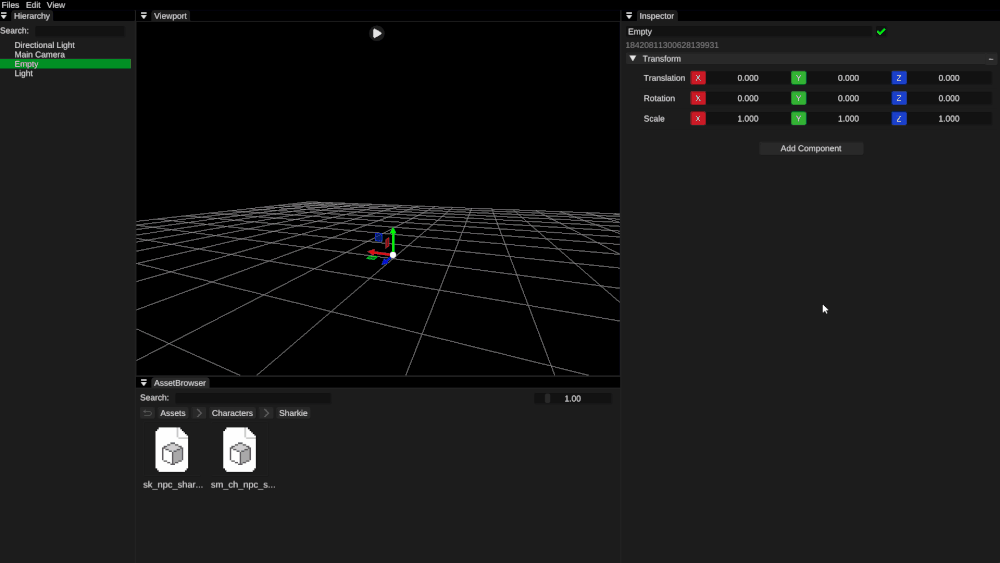Click the green Y label beside Rotation
The width and height of the screenshot is (1000, 563).
pyautogui.click(x=798, y=98)
